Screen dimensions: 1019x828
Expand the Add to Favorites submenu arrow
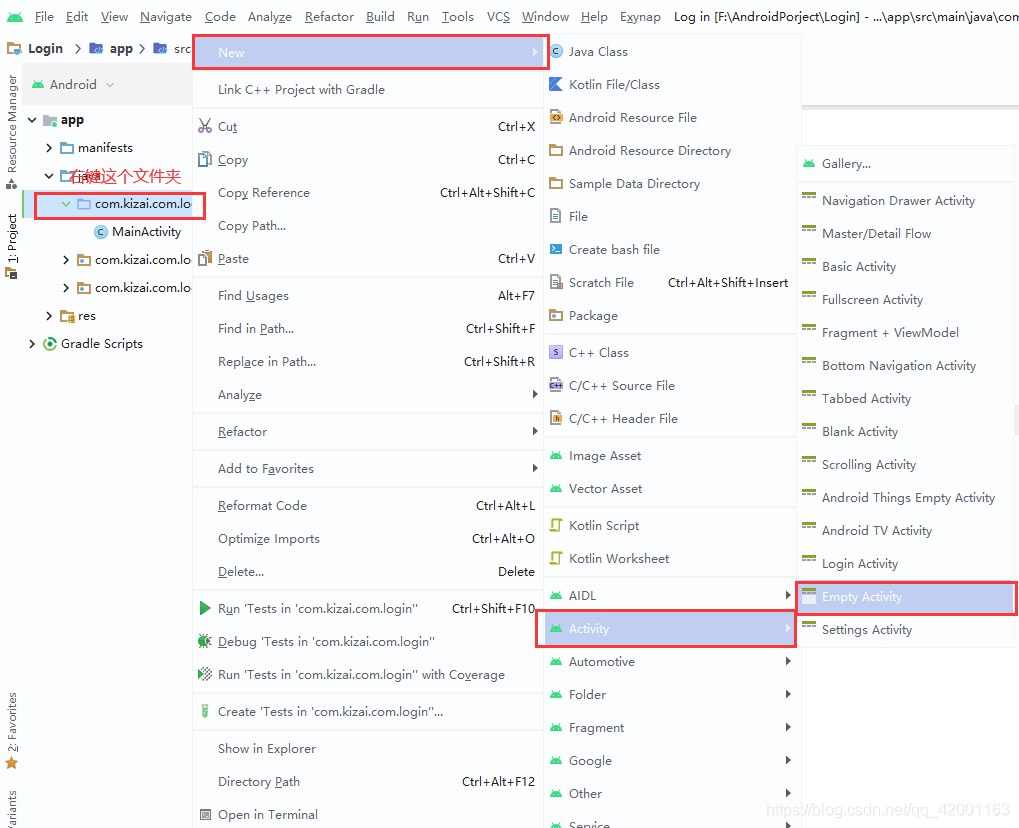[x=535, y=468]
